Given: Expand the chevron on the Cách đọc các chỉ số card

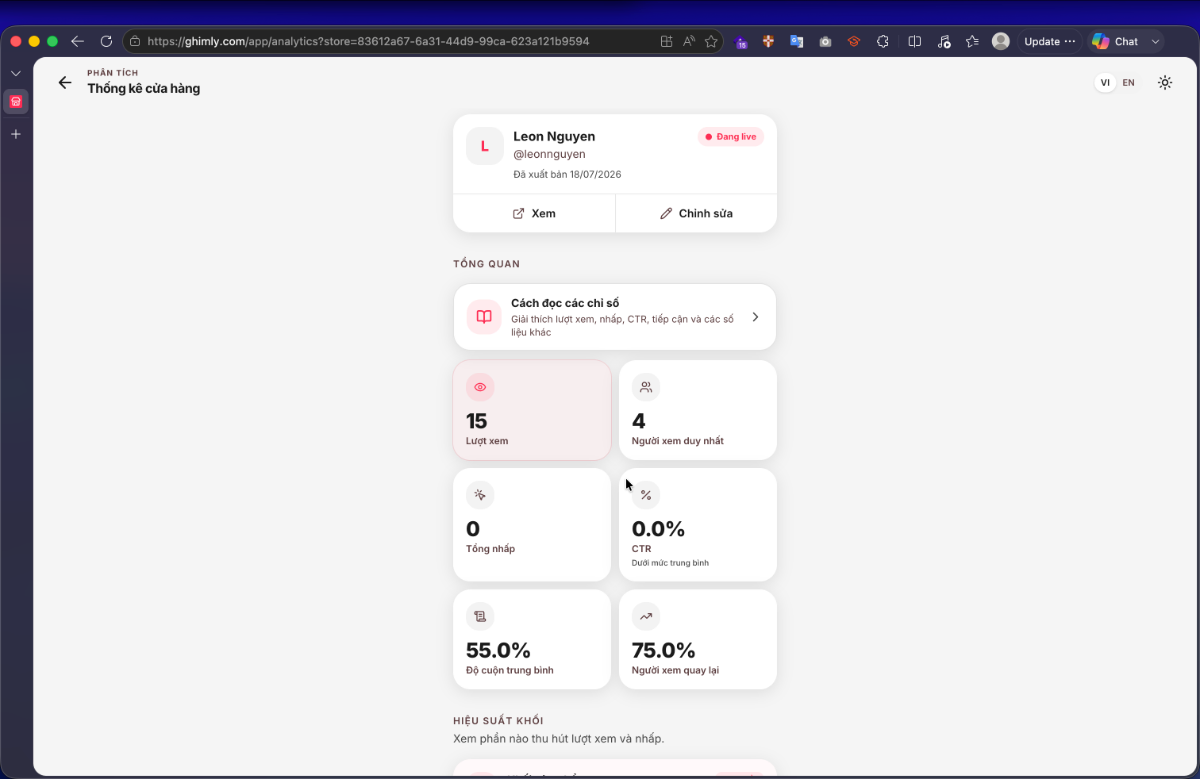Looking at the screenshot, I should (x=755, y=317).
